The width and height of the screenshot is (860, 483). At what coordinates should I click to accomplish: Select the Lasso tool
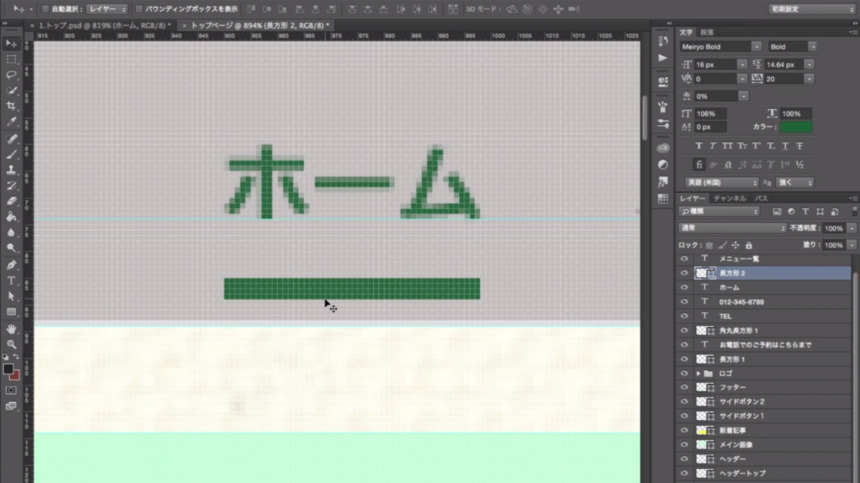tap(11, 74)
